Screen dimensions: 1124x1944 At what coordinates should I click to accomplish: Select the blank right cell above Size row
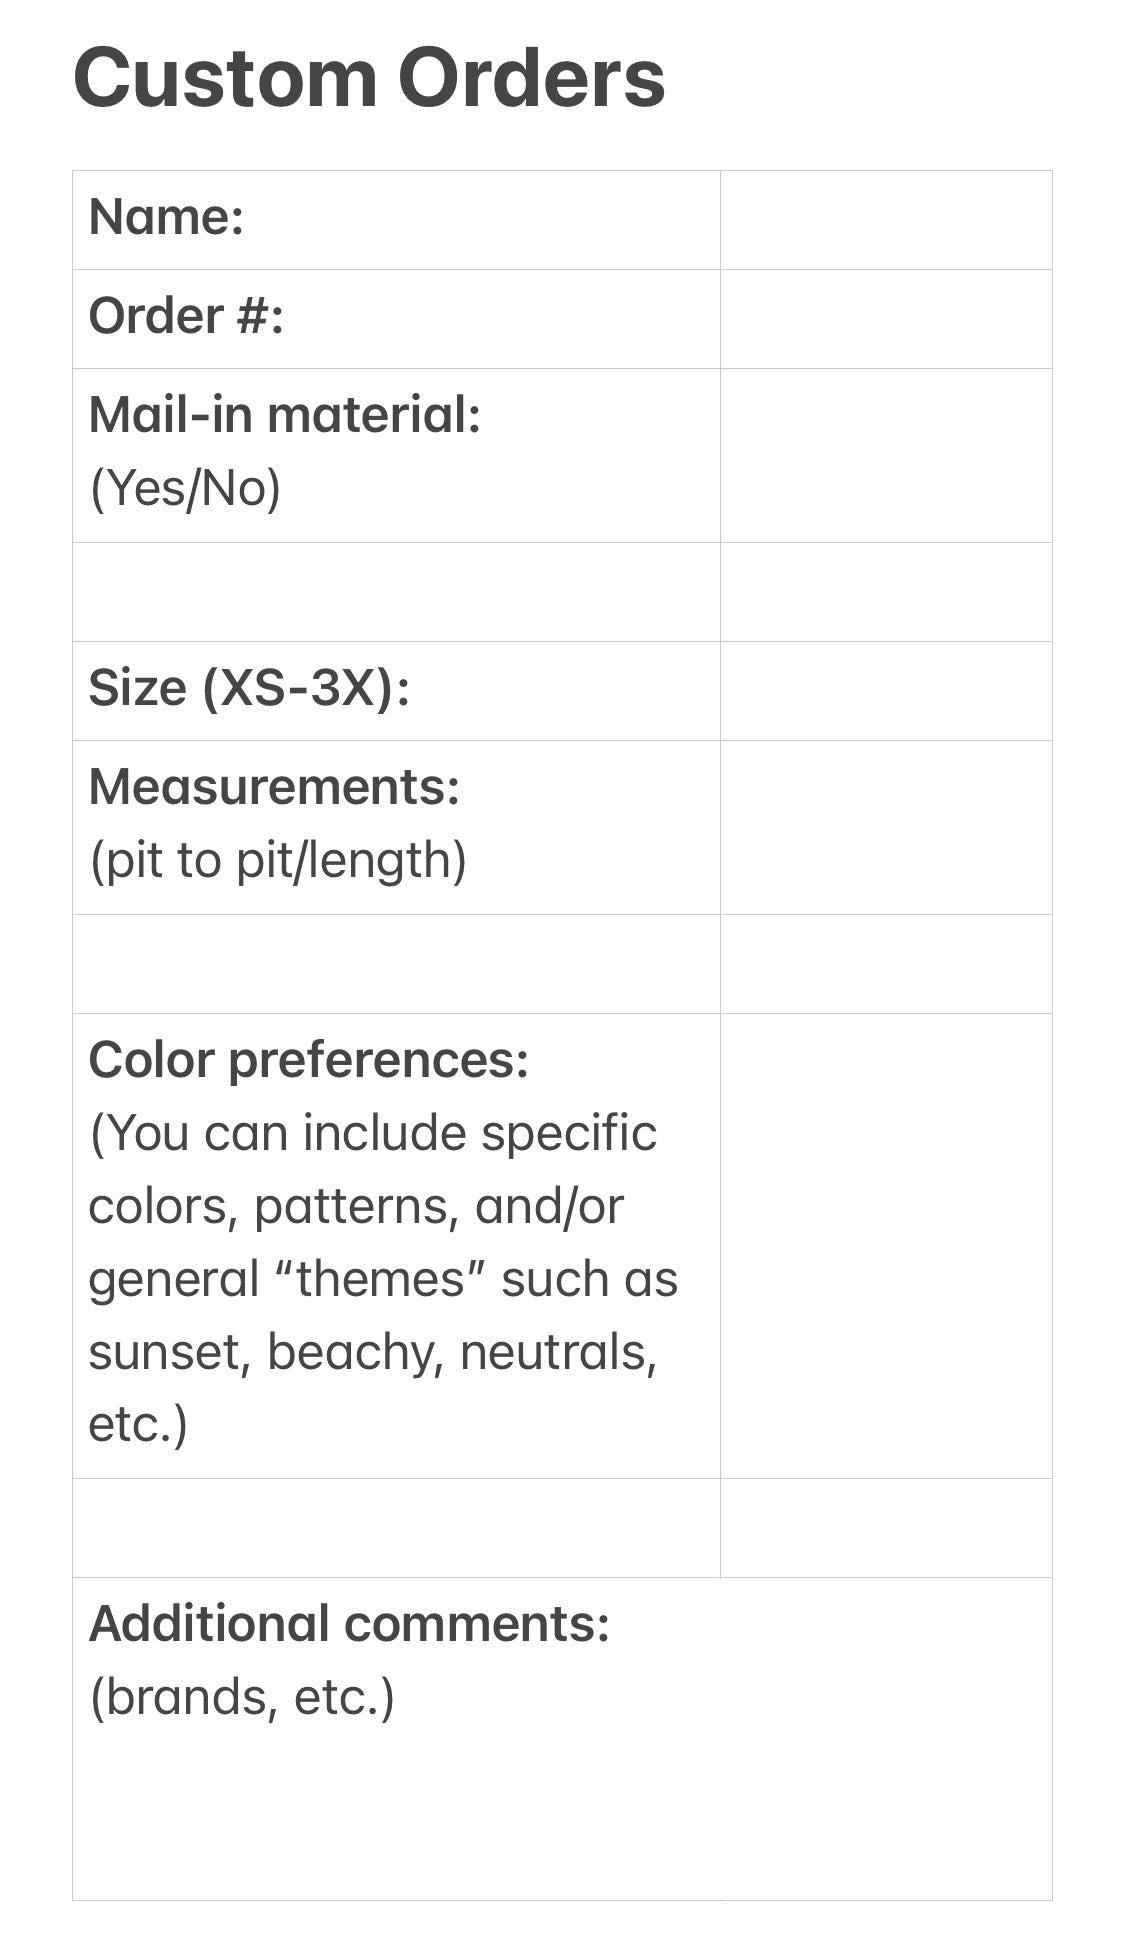pos(886,592)
